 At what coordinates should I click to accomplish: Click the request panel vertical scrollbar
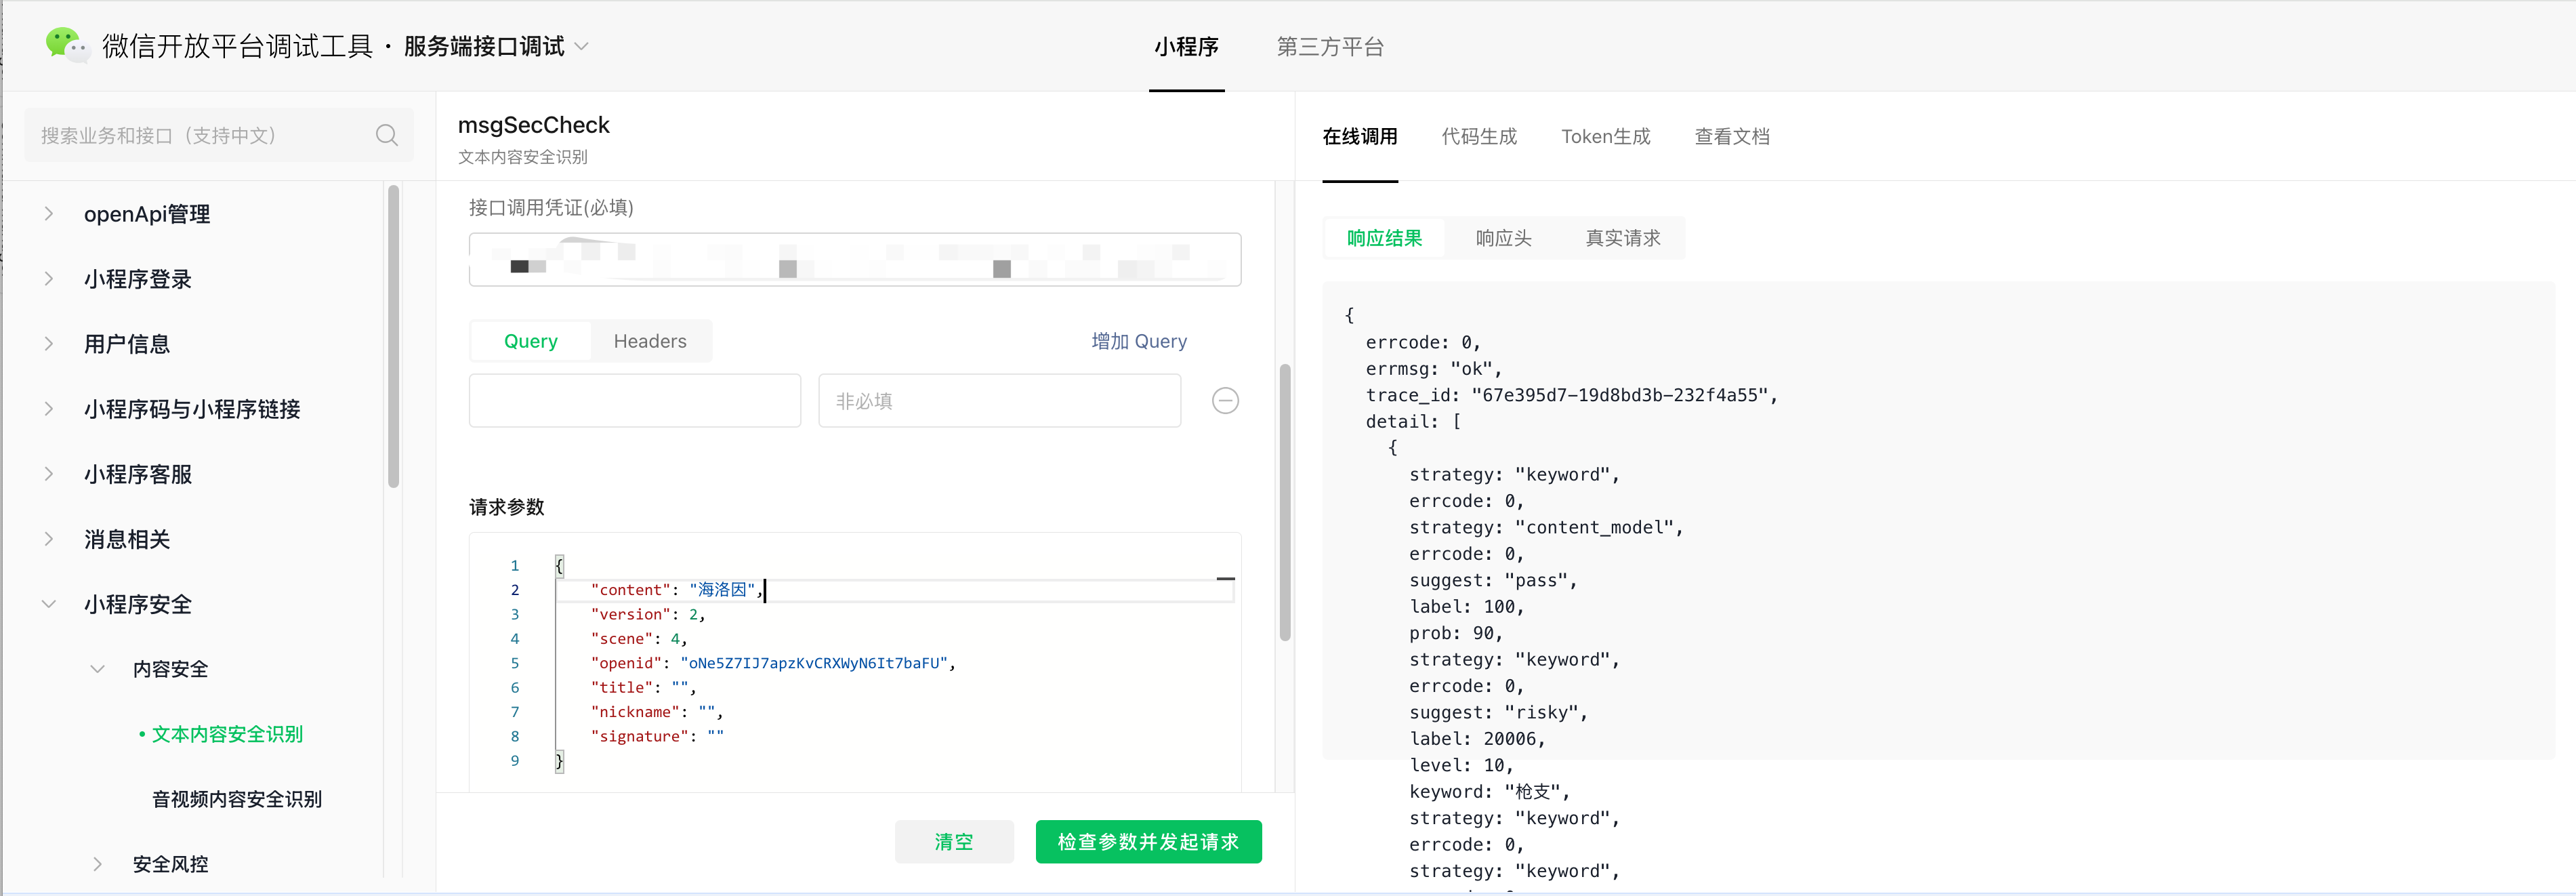tap(1285, 502)
